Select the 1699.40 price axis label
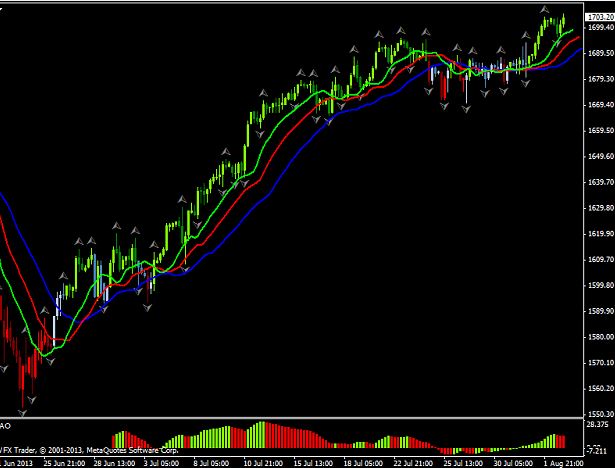 [601, 27]
